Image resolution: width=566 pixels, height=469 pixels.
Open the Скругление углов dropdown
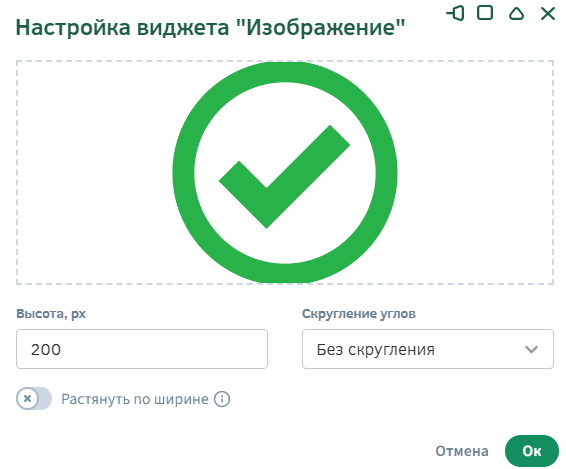point(428,349)
